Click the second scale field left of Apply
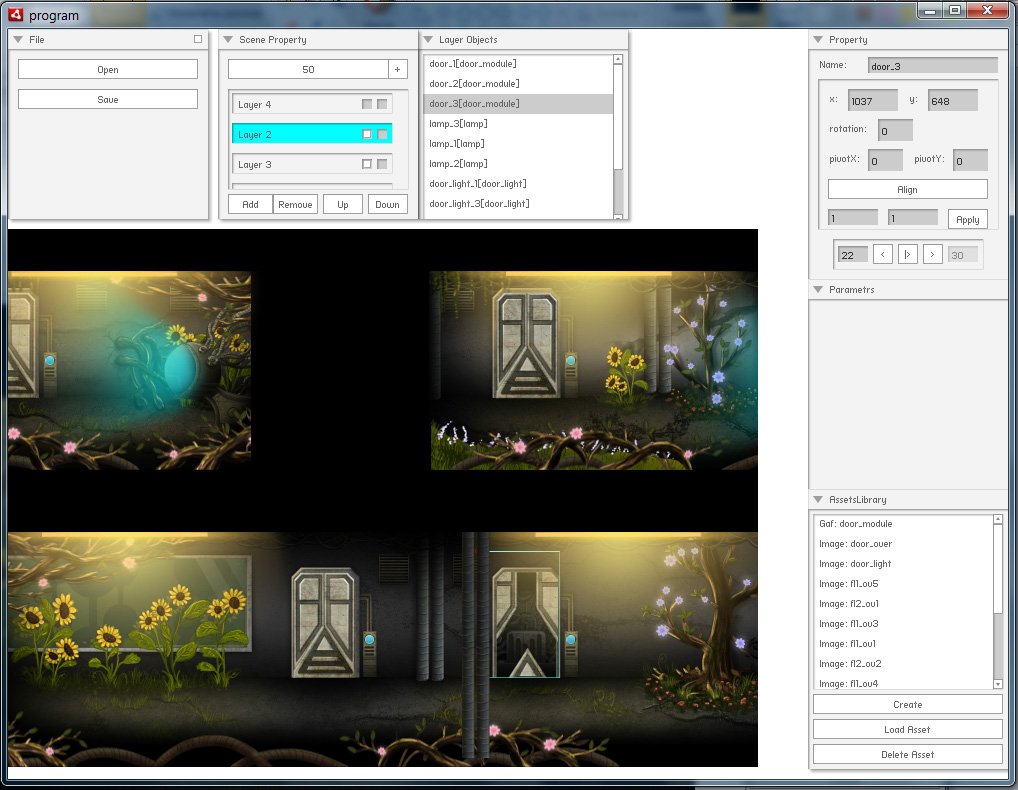The height and width of the screenshot is (790, 1018). 913,218
